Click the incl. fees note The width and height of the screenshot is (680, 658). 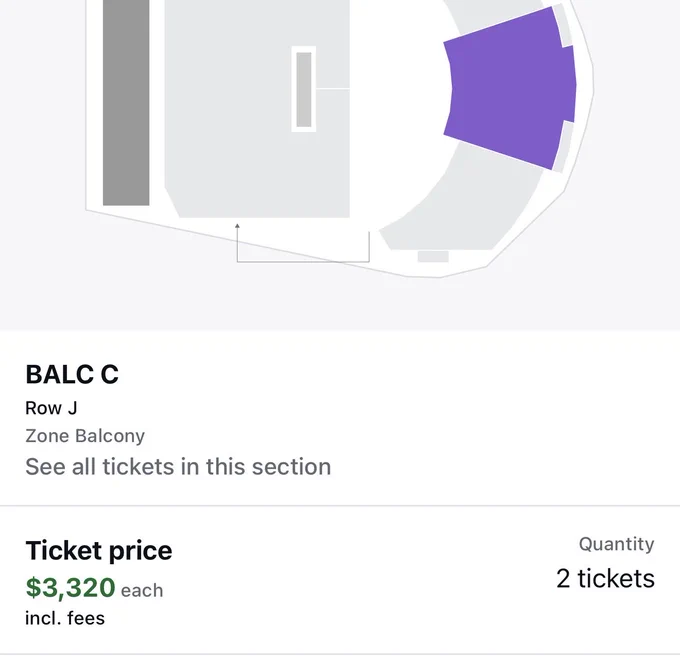coord(65,618)
